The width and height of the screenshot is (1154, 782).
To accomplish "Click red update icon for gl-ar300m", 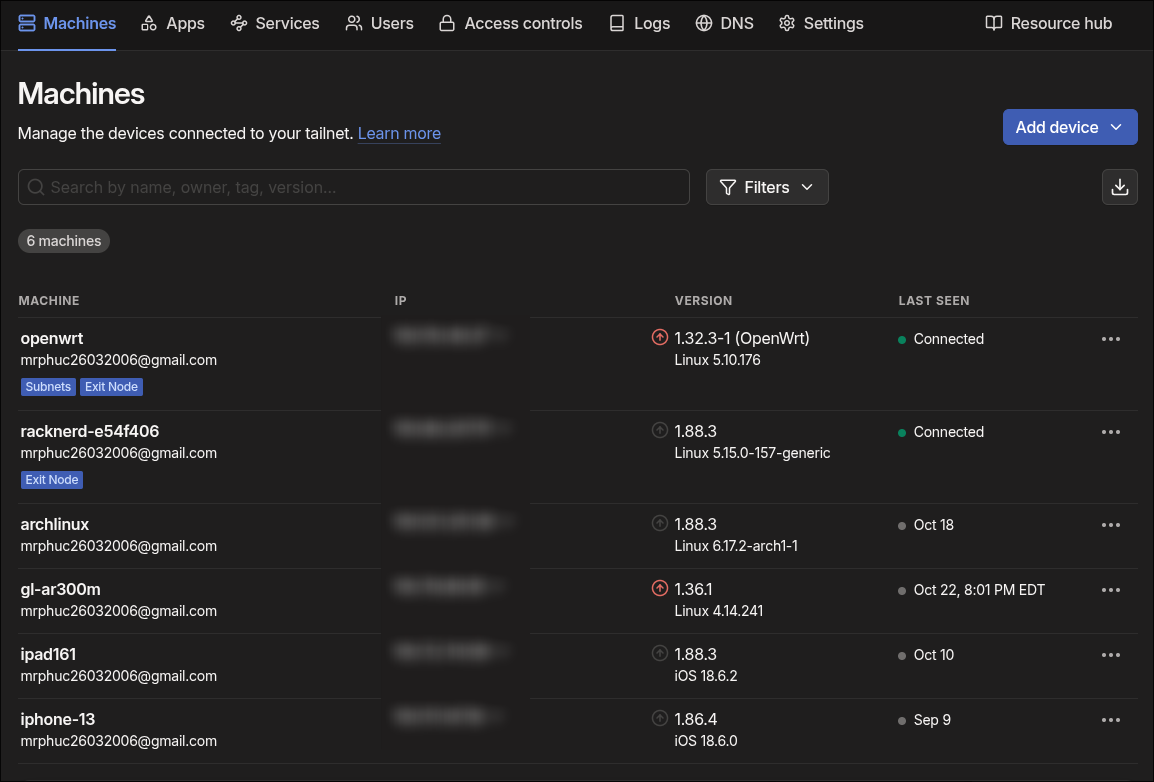I will [660, 588].
